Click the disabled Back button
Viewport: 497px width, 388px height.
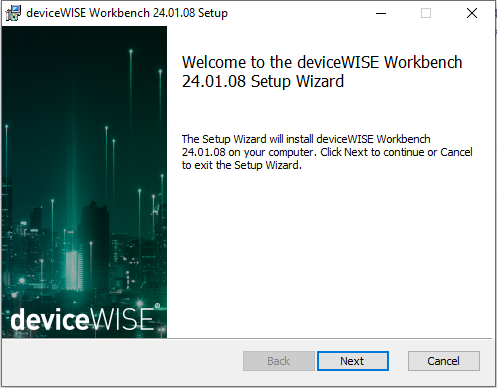pyautogui.click(x=279, y=361)
